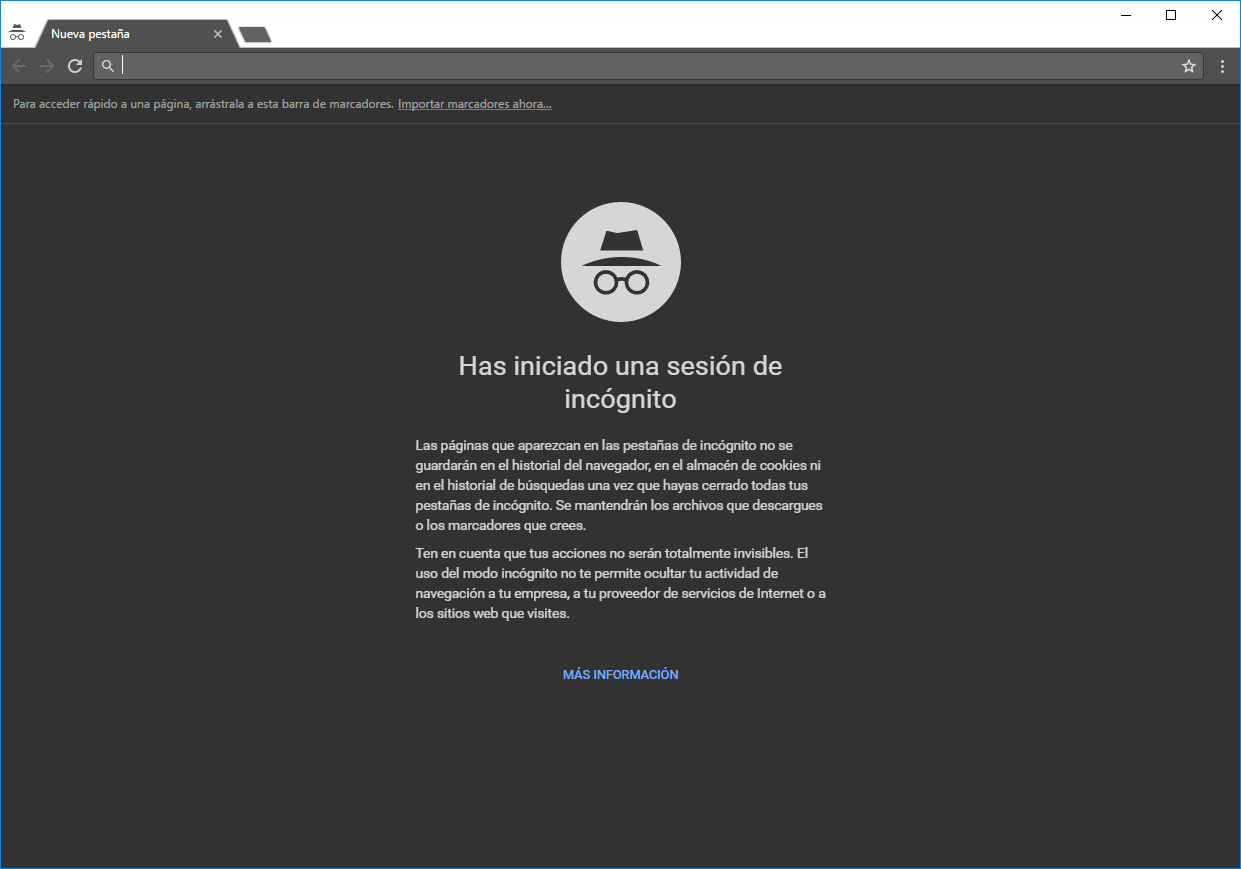1241x869 pixels.
Task: Maximize the Chrome window
Action: [x=1171, y=15]
